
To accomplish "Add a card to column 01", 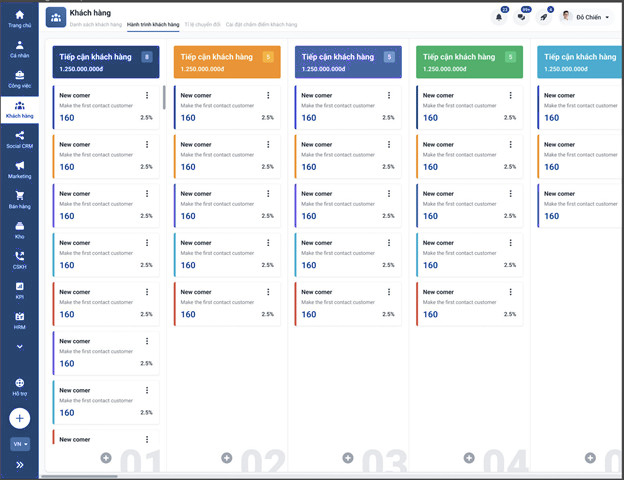I will (x=106, y=458).
